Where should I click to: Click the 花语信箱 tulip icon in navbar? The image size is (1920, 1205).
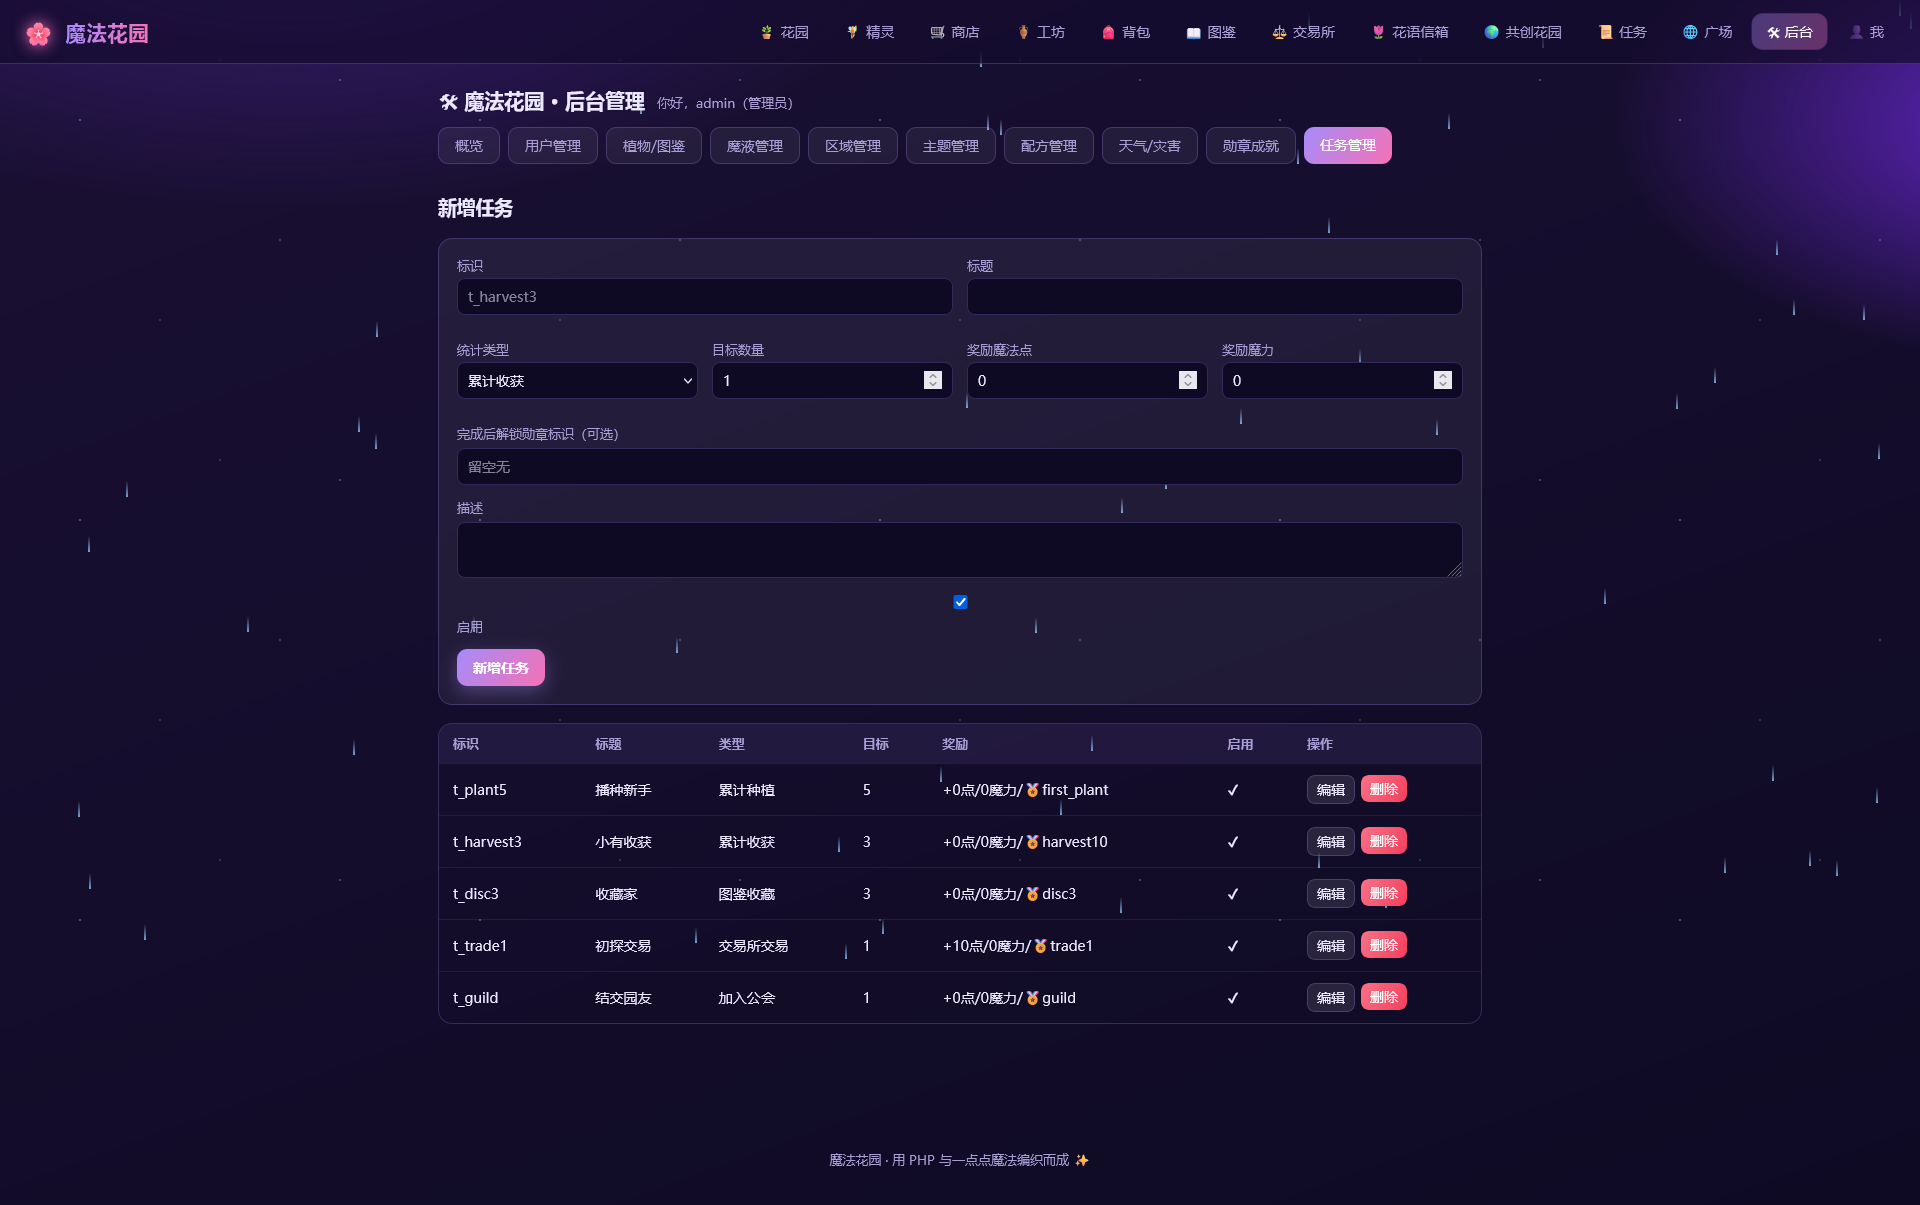[1378, 33]
